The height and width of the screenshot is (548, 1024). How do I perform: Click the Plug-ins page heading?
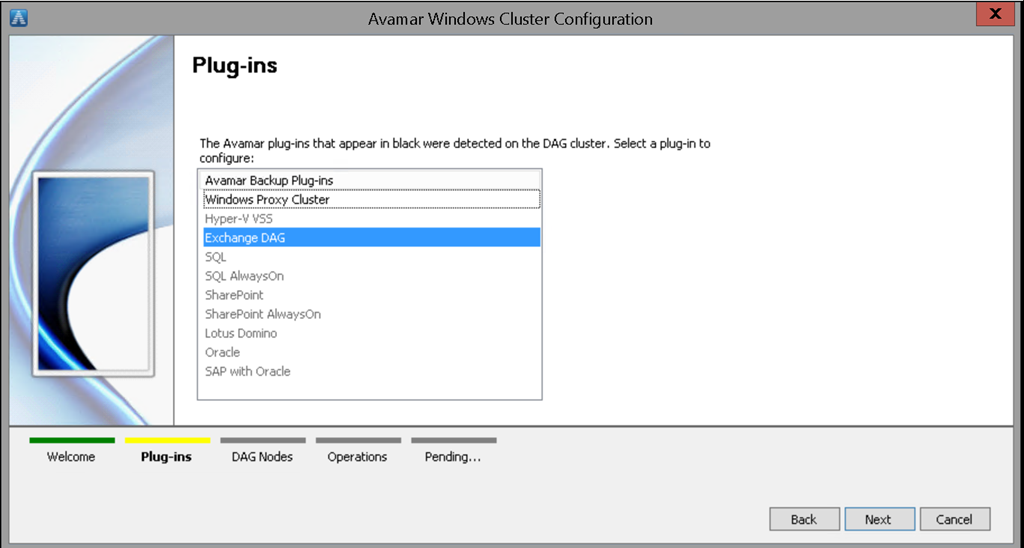tap(235, 66)
